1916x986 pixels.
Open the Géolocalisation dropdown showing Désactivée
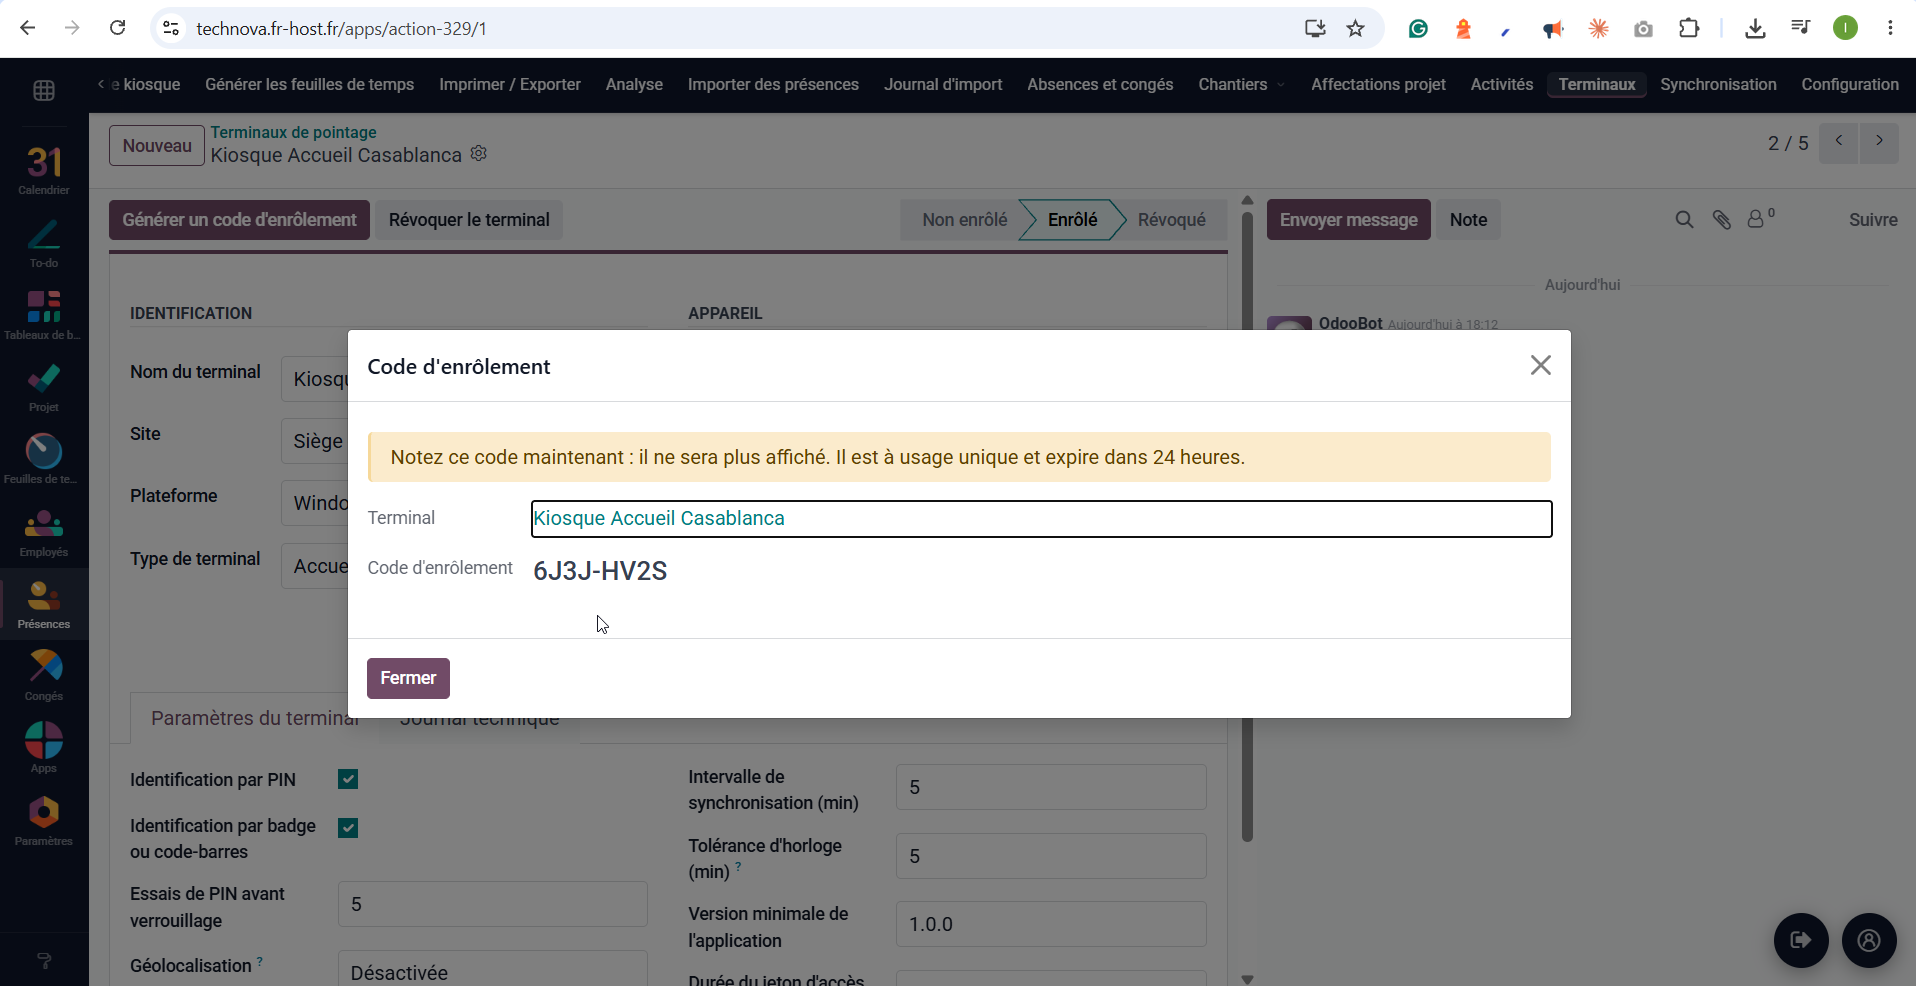492,969
